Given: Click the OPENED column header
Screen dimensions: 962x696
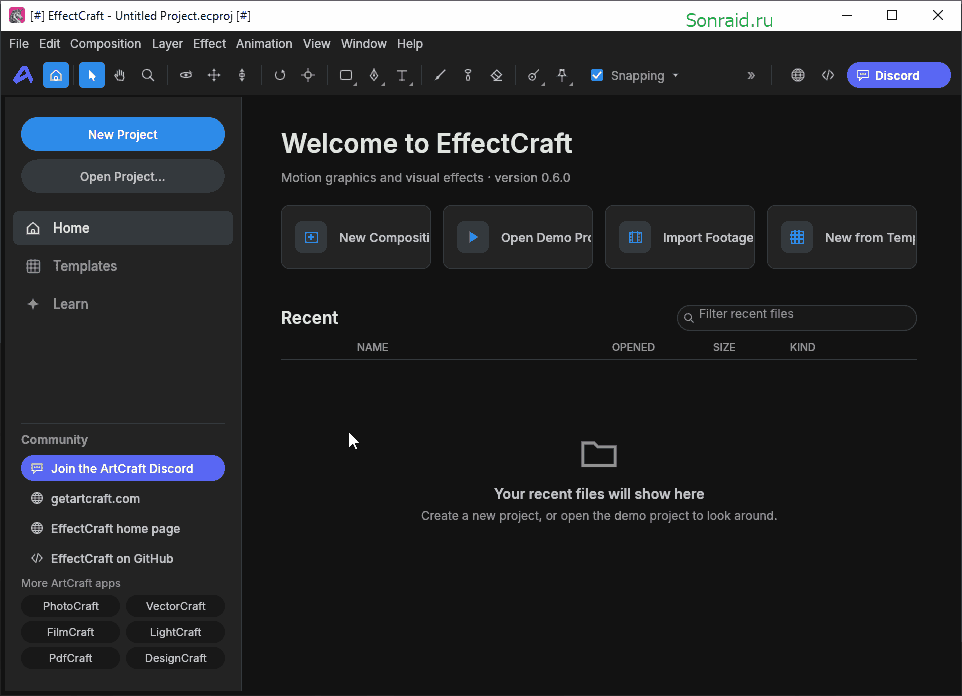Looking at the screenshot, I should point(633,347).
